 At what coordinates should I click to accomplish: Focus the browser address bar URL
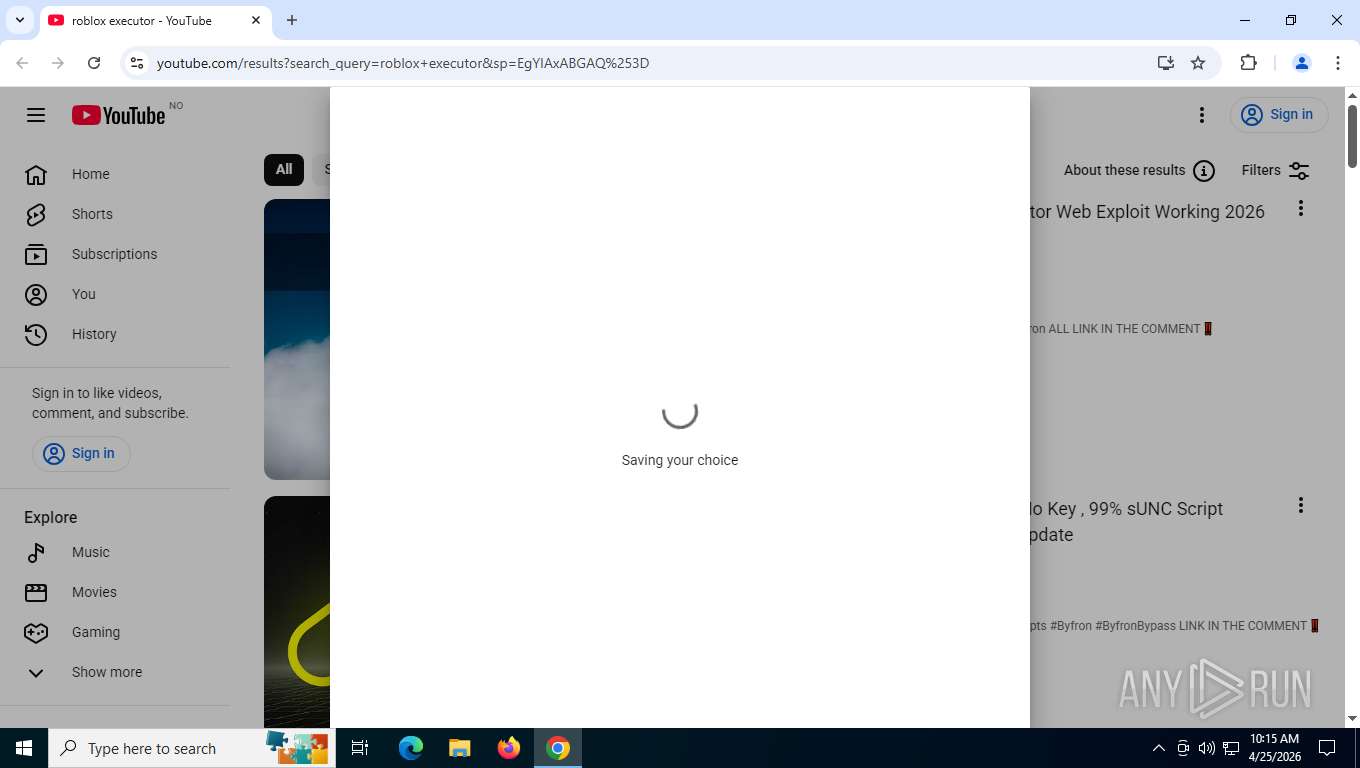point(403,63)
